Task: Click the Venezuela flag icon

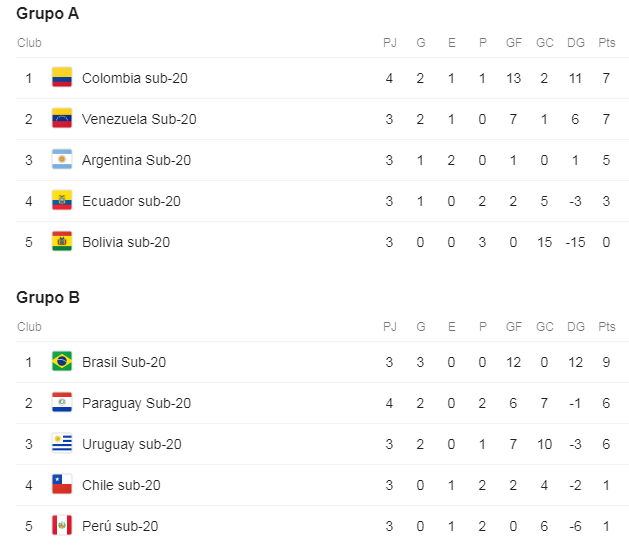Action: click(x=62, y=119)
